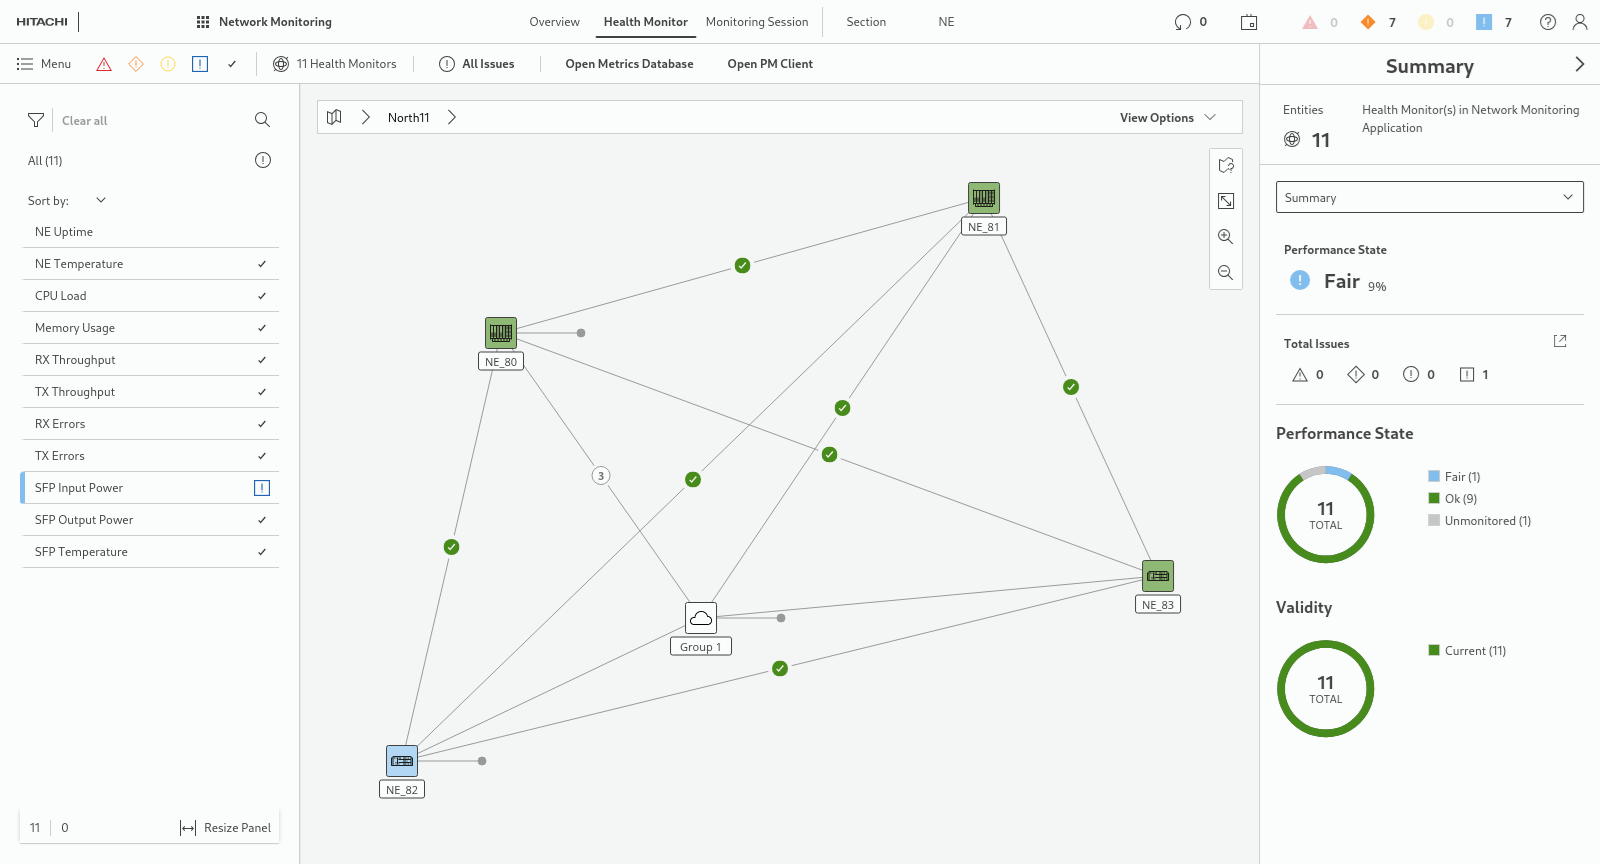Open the filter search magnifier icon
This screenshot has width=1600, height=864.
[x=262, y=120]
